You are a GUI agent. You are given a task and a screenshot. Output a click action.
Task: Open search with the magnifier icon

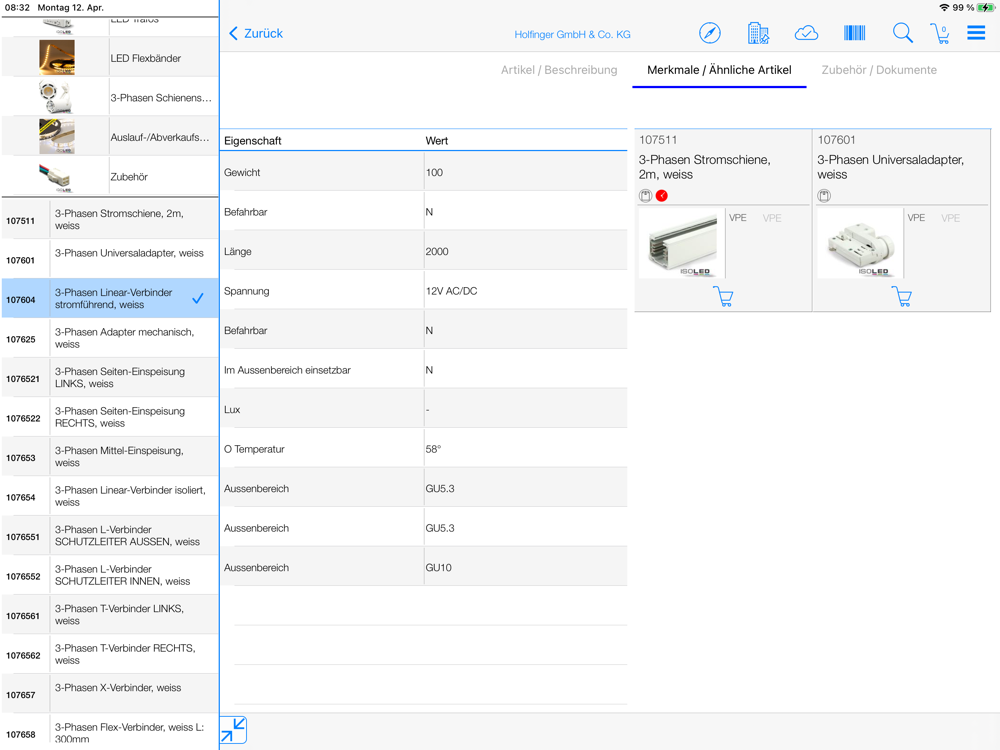point(902,33)
